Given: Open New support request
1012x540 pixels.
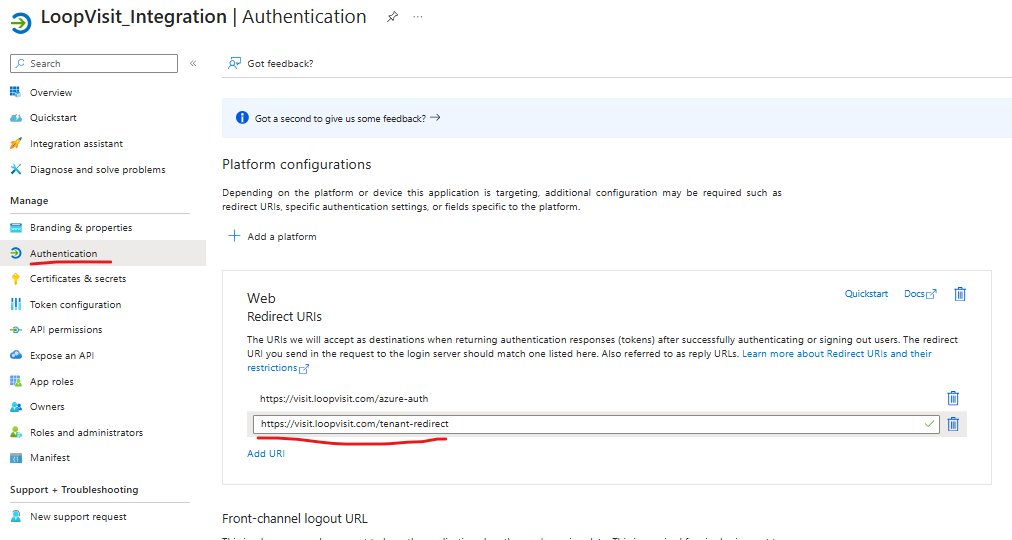Looking at the screenshot, I should (x=78, y=516).
